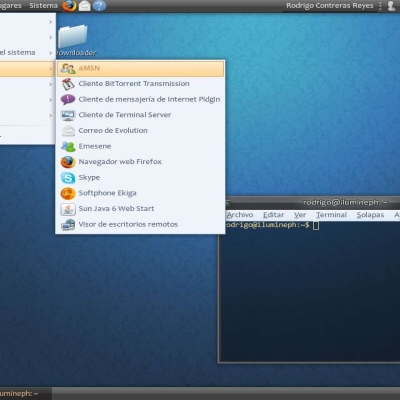Open the Lugares panel menu

click(11, 6)
